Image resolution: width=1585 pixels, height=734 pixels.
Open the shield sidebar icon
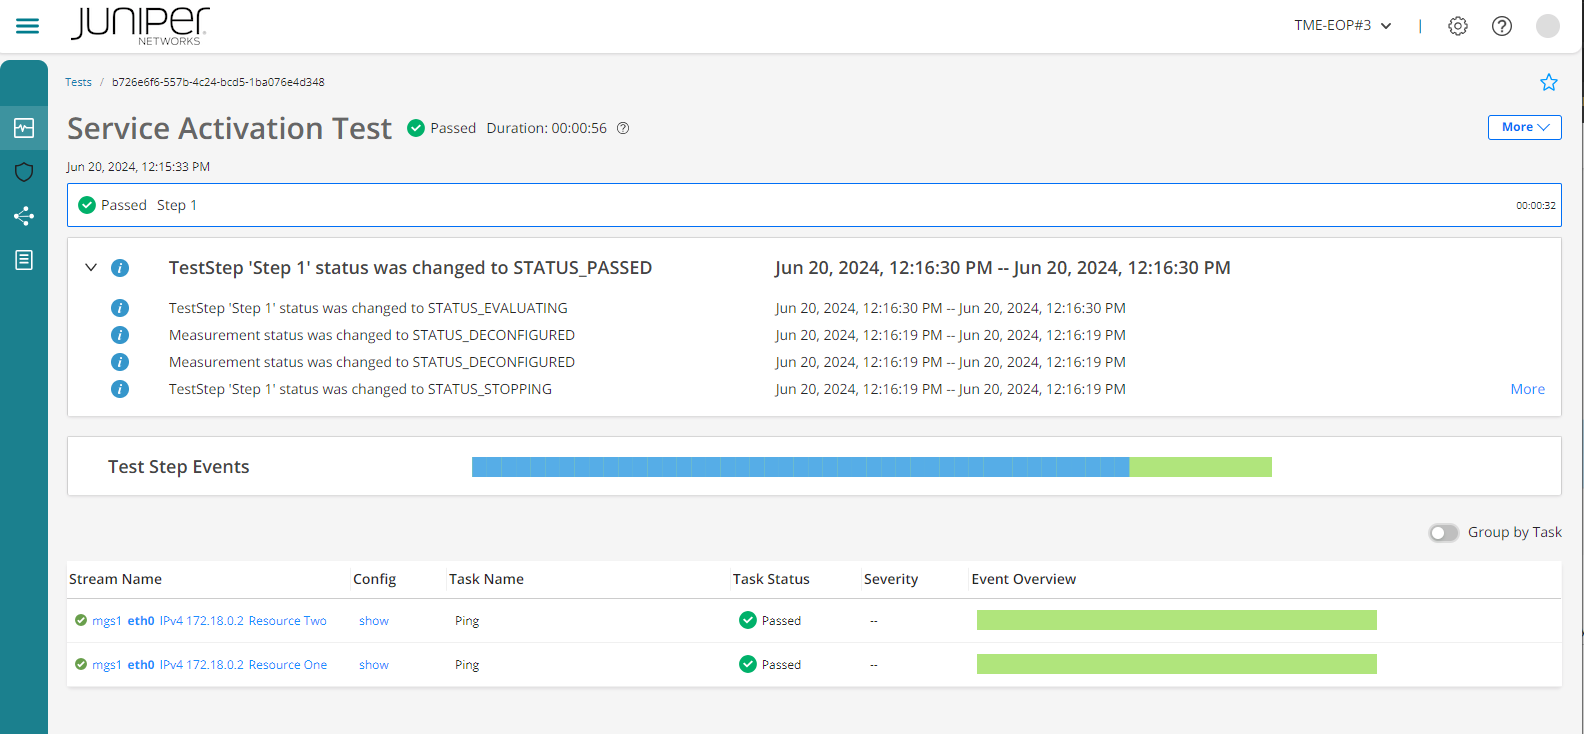click(x=24, y=172)
